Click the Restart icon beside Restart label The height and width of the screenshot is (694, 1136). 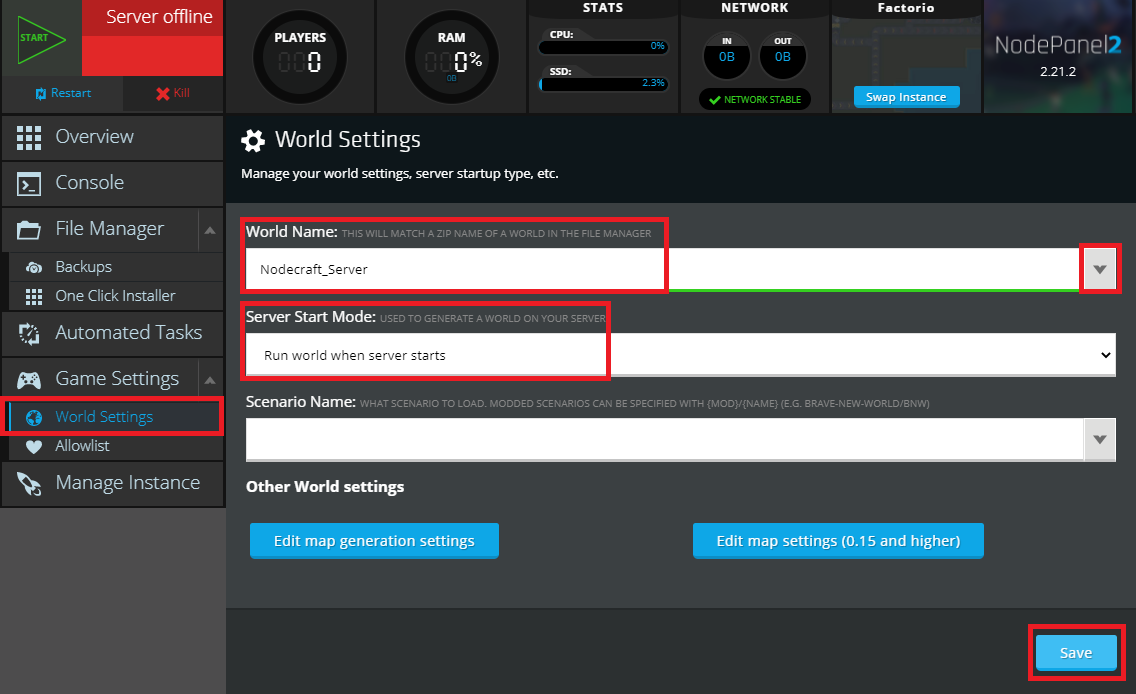click(41, 93)
